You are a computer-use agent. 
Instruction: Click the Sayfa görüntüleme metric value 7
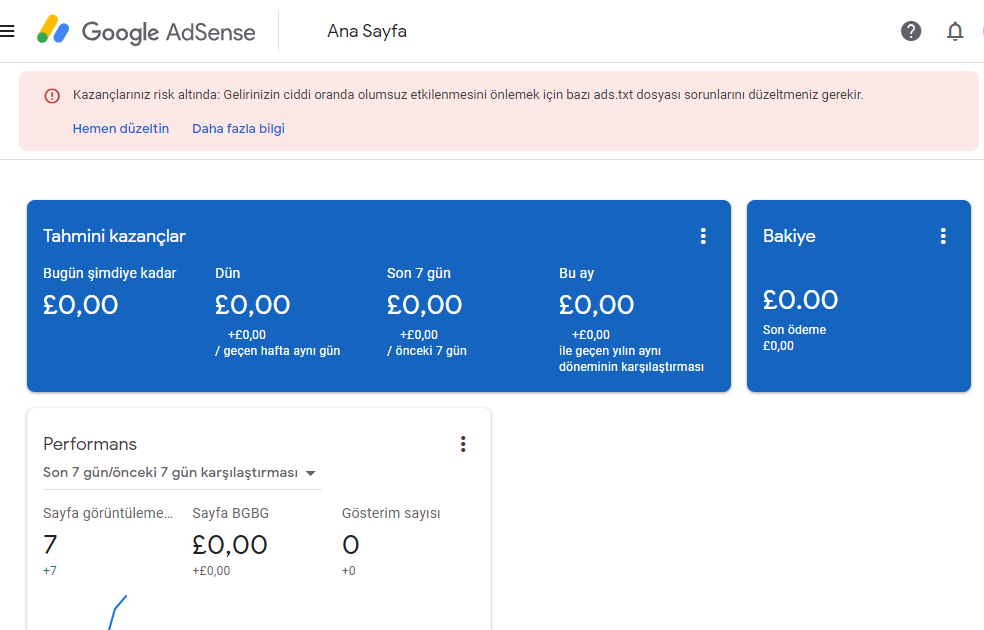pos(50,545)
